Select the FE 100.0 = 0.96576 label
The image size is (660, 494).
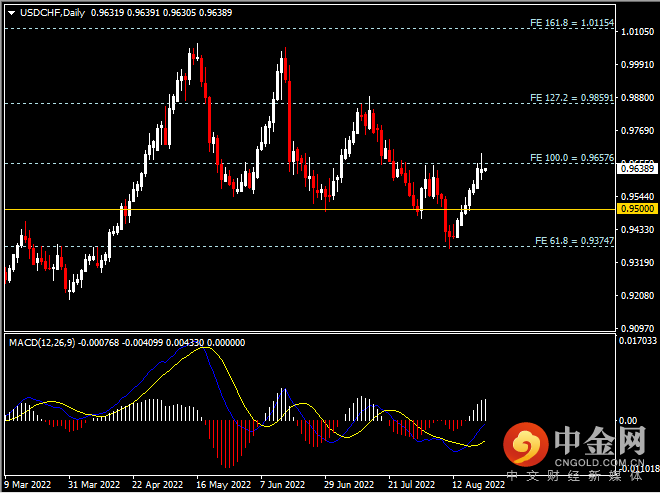tap(572, 158)
